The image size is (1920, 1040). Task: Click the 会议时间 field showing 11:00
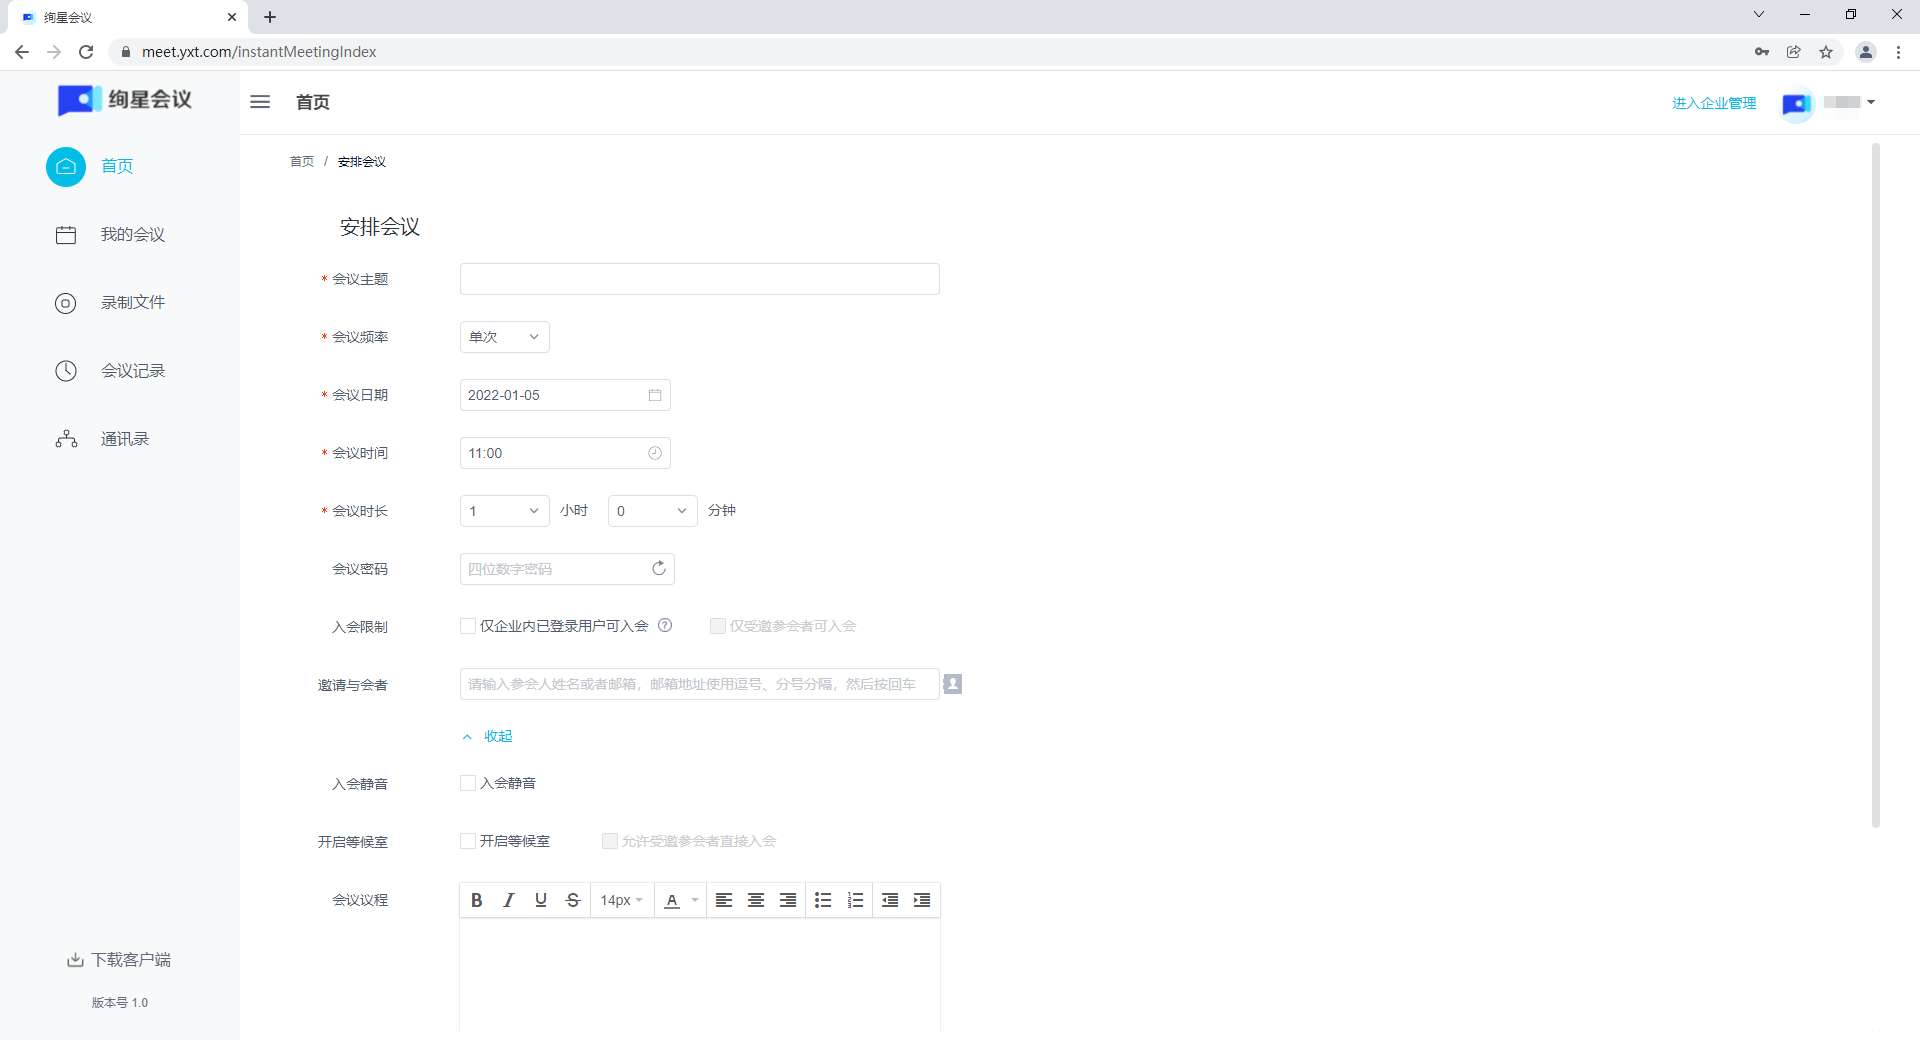tap(565, 453)
